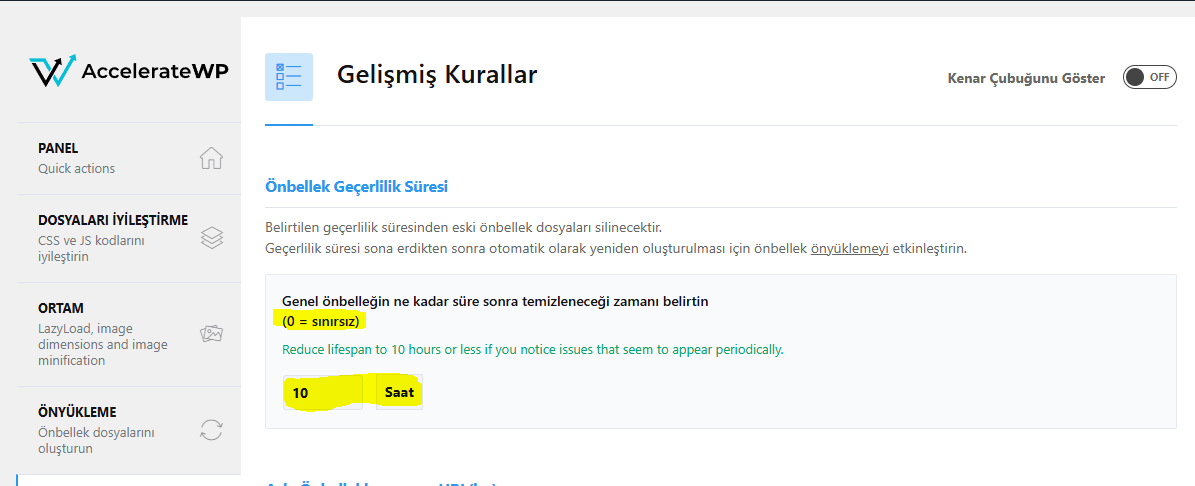Click the circular arrows icon beside Önyükleme
1195x486 pixels.
pos(211,430)
